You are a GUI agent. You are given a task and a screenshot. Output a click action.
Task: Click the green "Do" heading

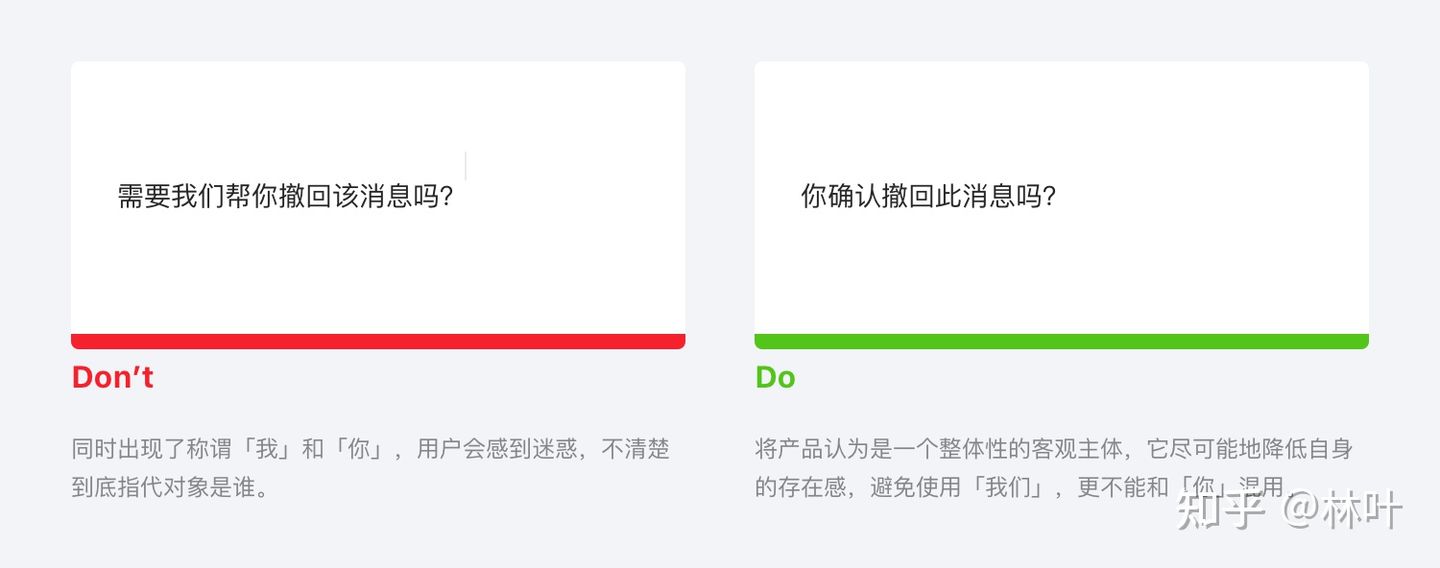point(775,377)
